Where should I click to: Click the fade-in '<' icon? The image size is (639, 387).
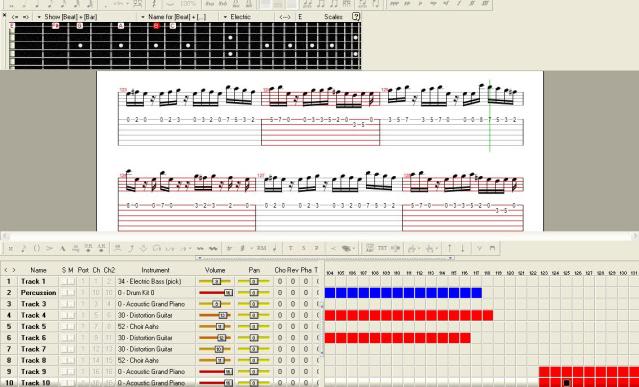(333, 248)
